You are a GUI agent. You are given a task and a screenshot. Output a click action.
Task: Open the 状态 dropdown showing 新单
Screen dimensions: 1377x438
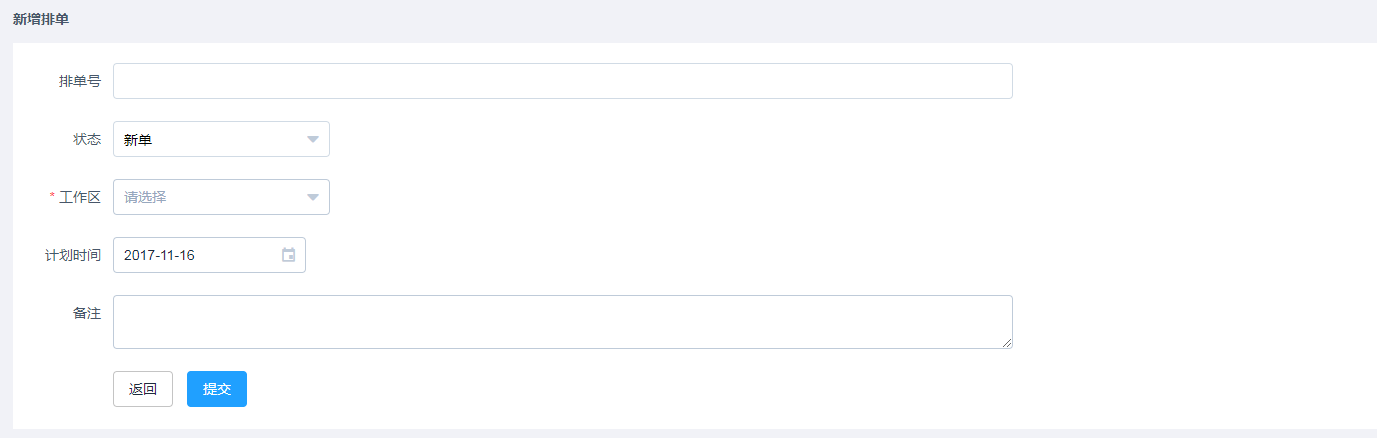pyautogui.click(x=221, y=139)
